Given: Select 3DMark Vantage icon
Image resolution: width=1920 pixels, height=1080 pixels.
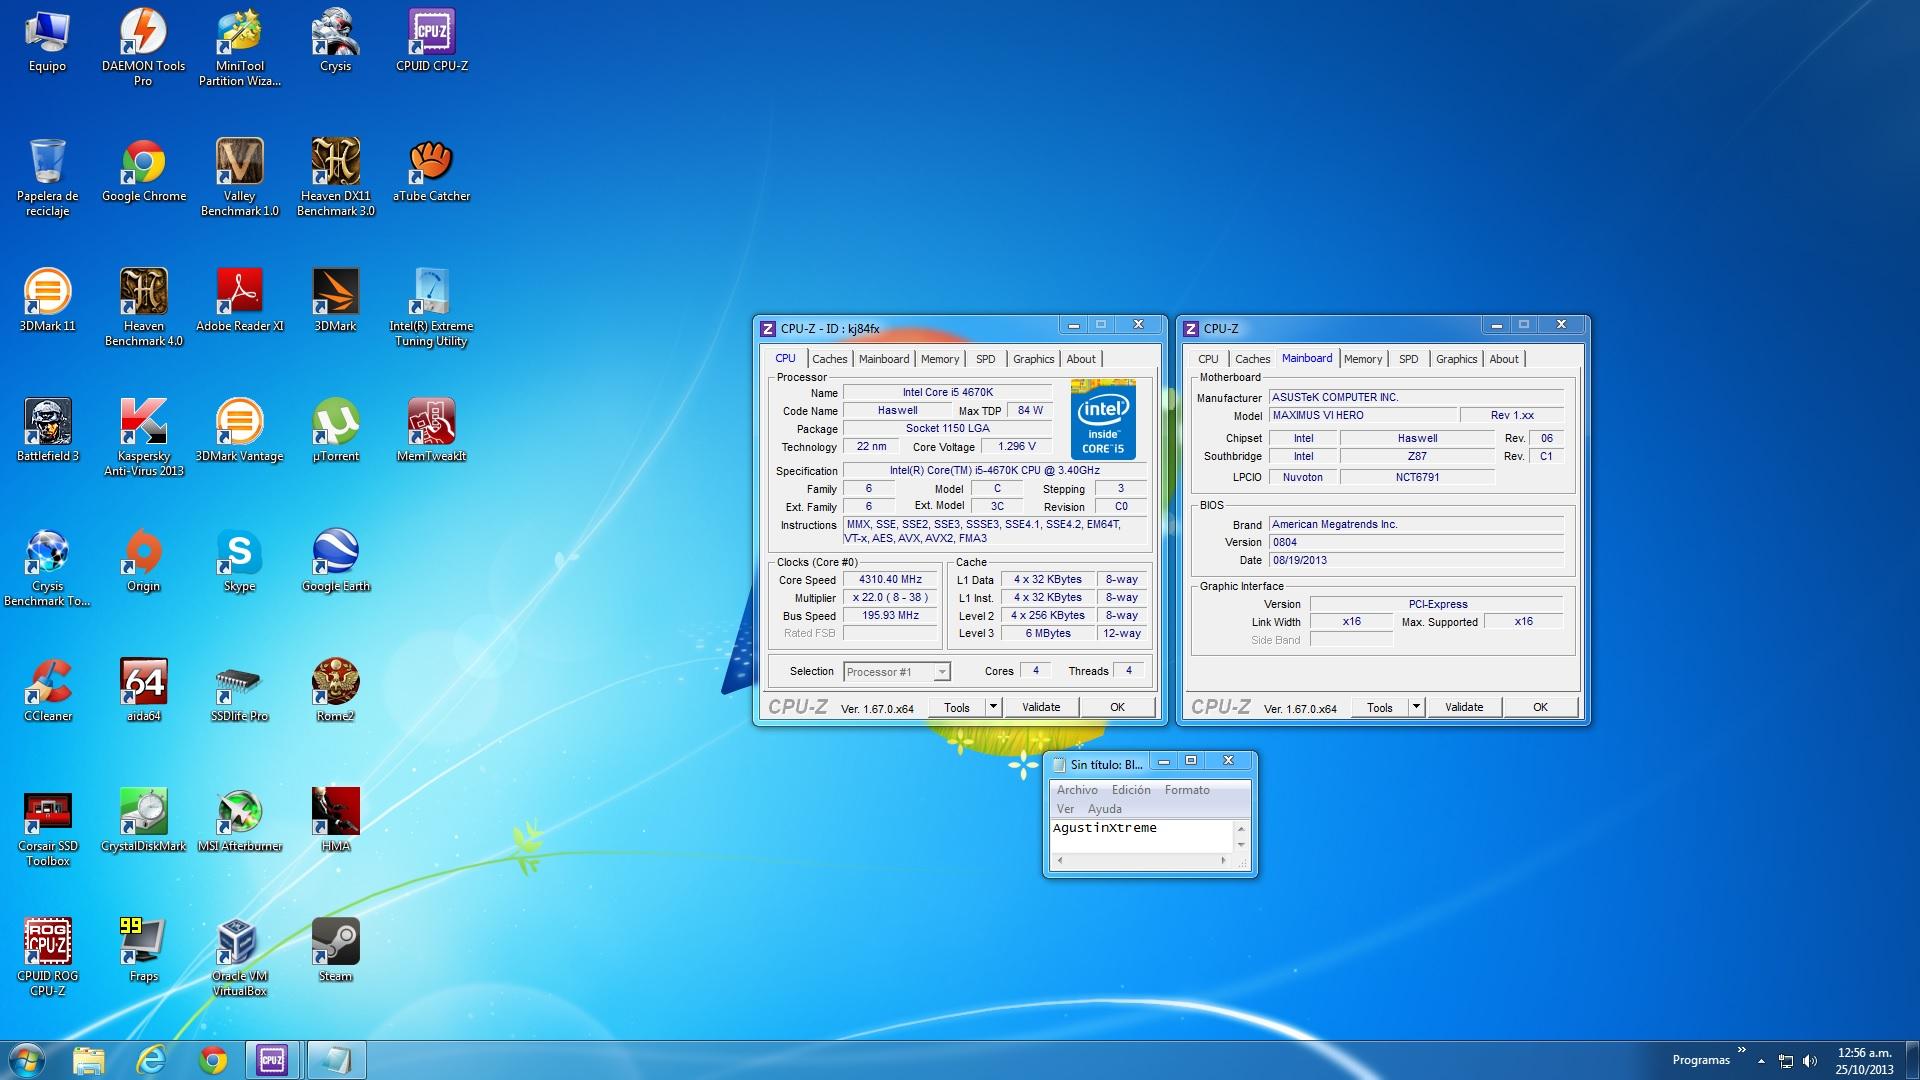Looking at the screenshot, I should pyautogui.click(x=239, y=432).
